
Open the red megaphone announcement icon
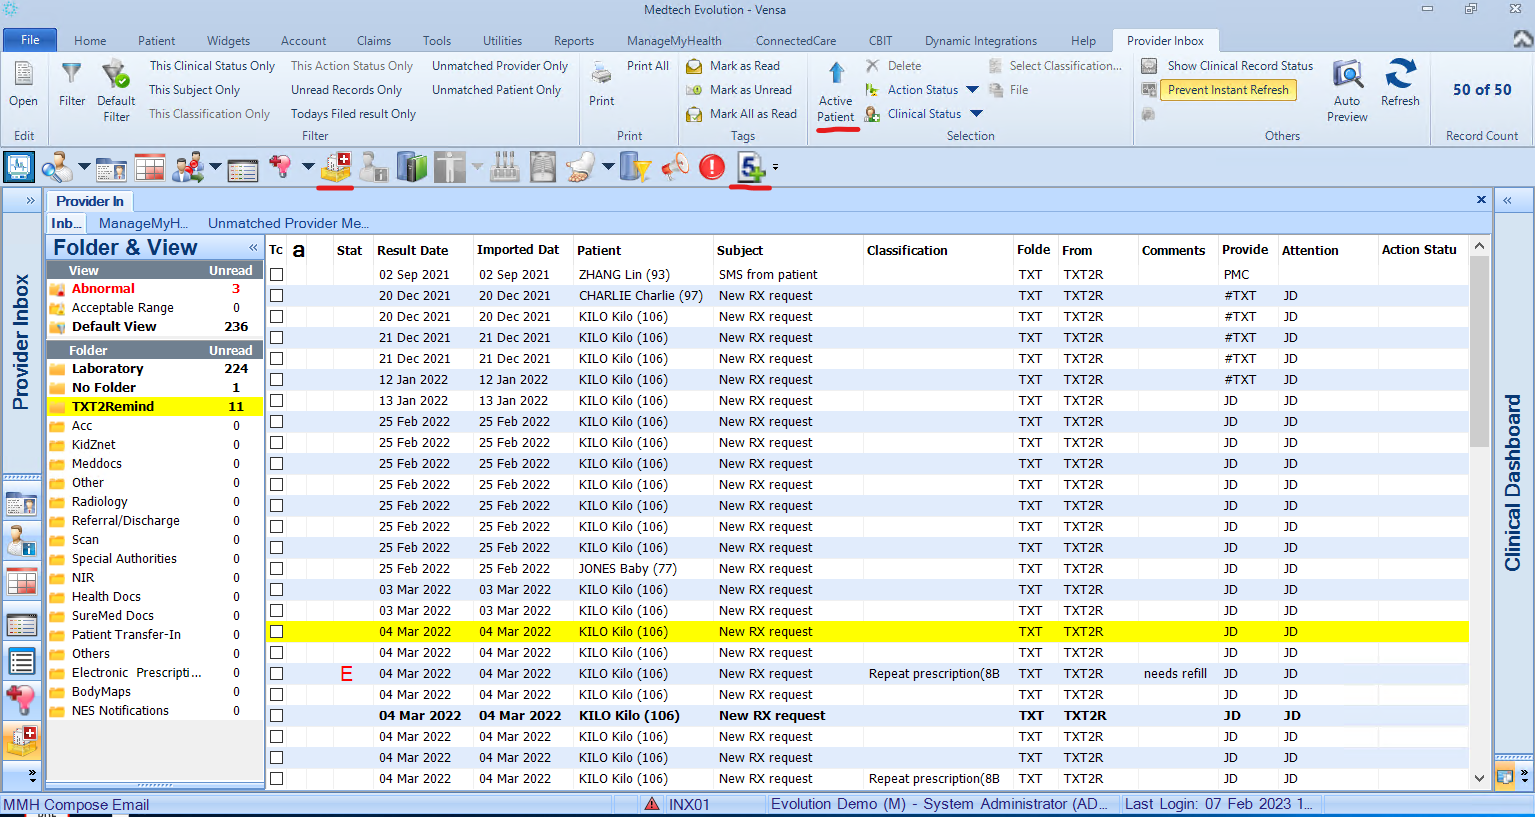pos(674,166)
